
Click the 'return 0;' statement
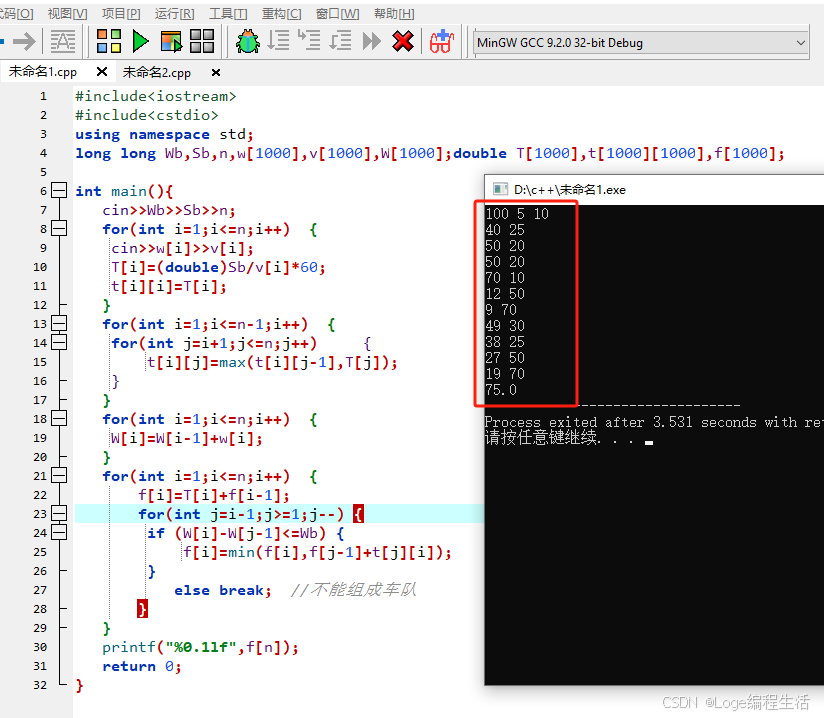click(x=142, y=666)
